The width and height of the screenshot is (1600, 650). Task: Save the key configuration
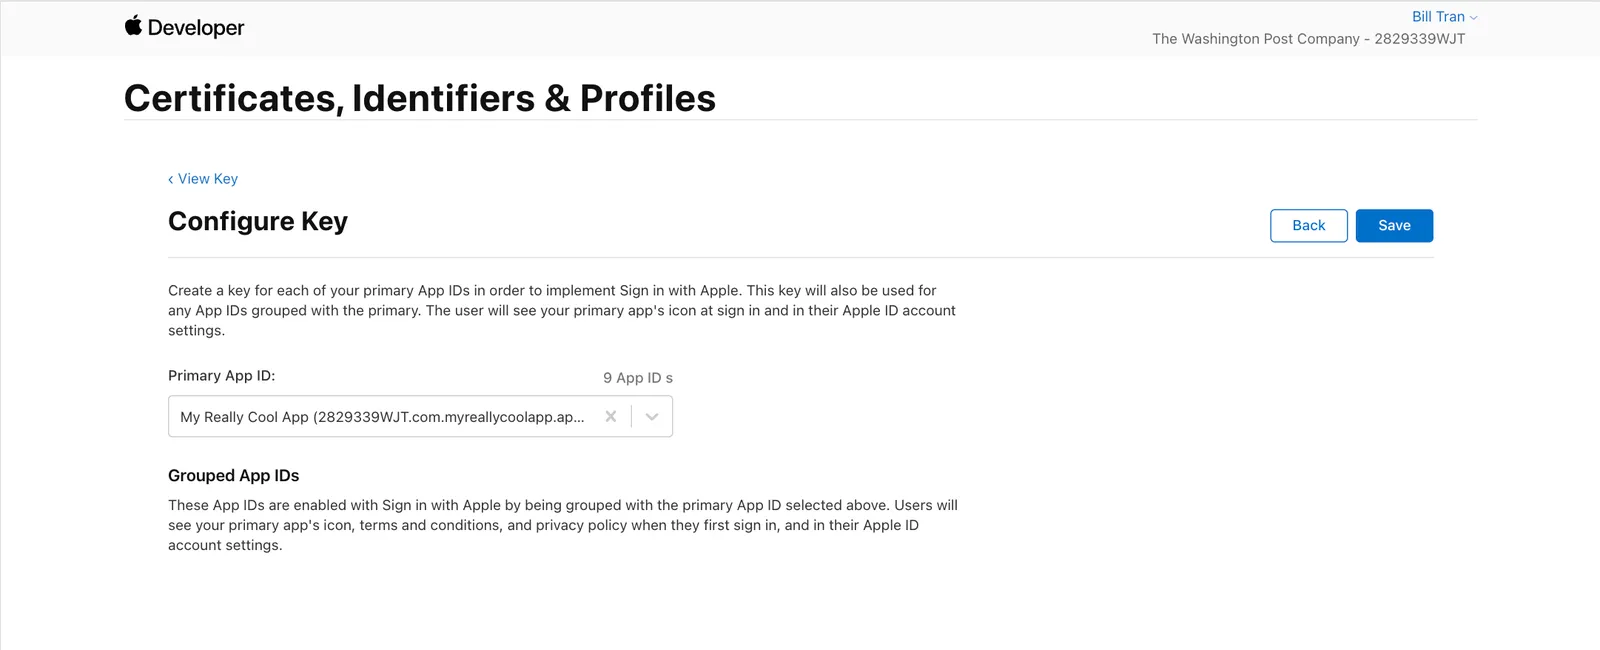tap(1394, 226)
